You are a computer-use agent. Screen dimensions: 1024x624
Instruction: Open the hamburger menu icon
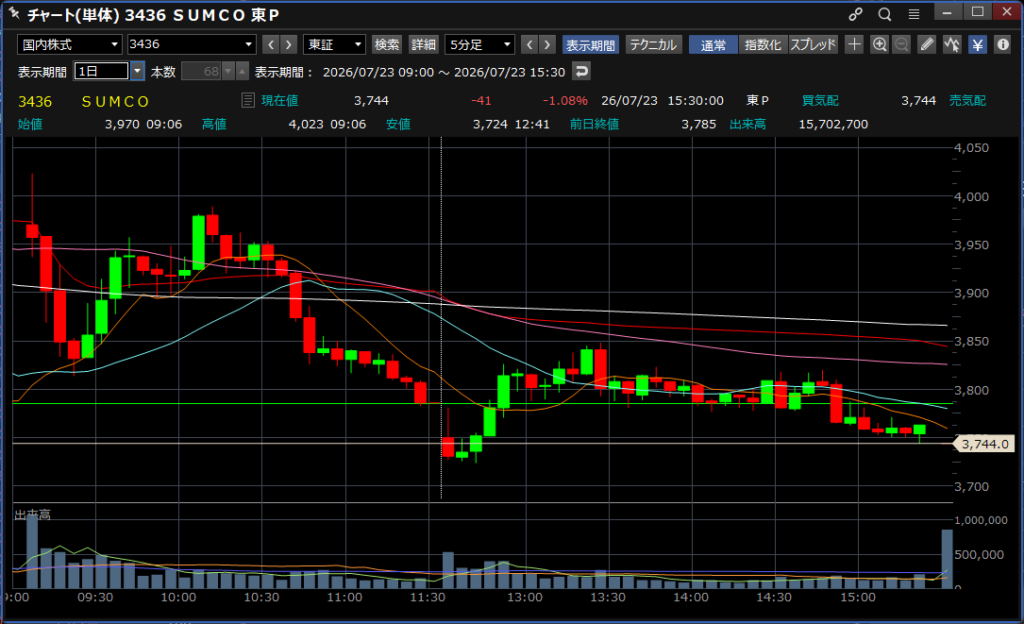914,14
